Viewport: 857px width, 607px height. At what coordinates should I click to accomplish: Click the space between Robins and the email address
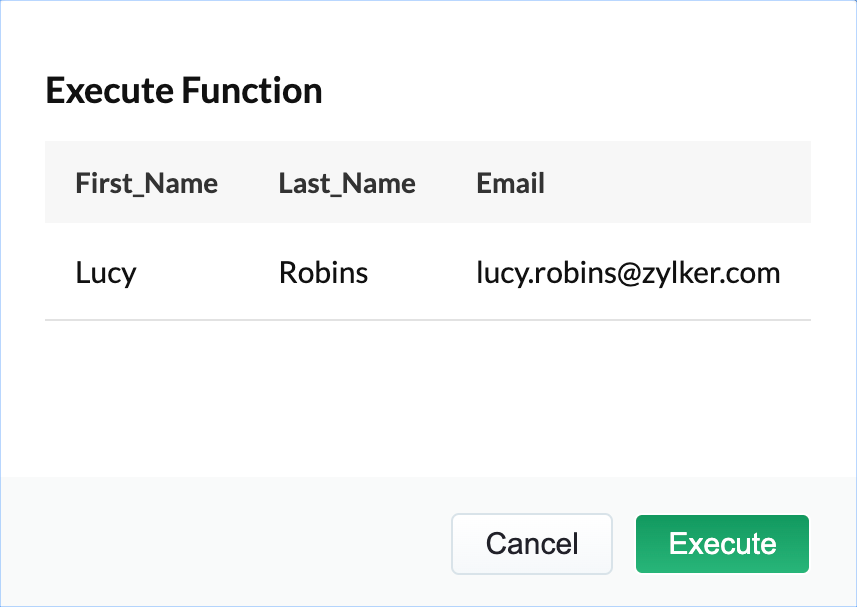[x=422, y=272]
